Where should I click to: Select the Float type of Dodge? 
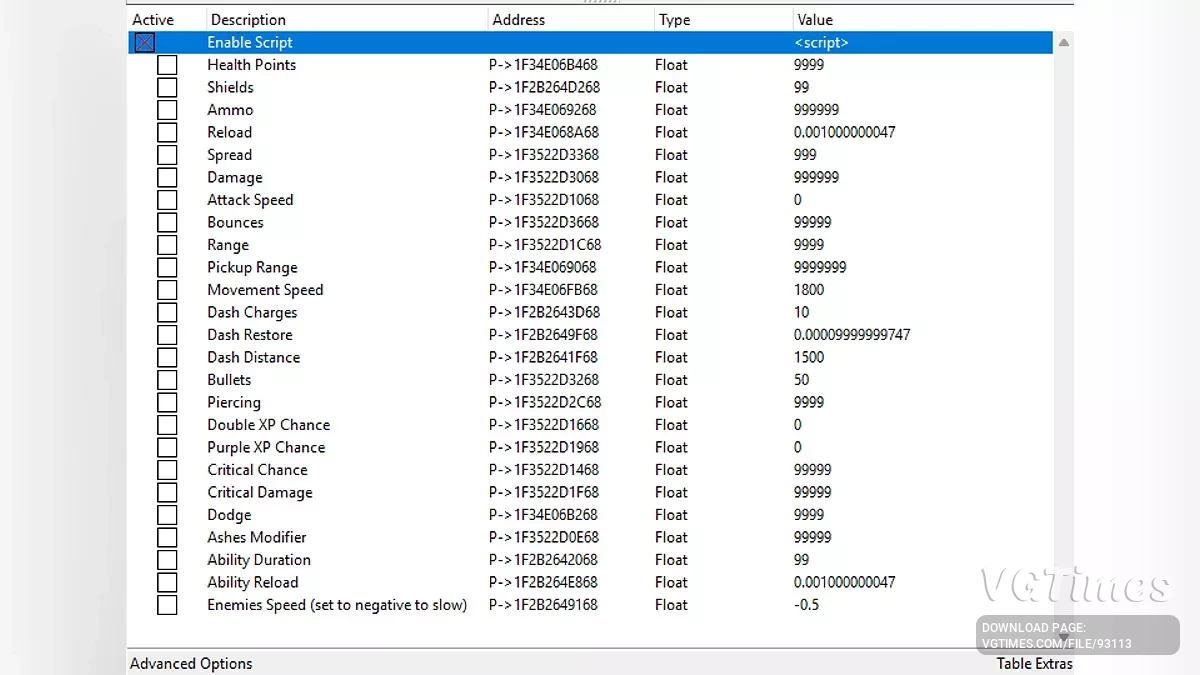[671, 515]
